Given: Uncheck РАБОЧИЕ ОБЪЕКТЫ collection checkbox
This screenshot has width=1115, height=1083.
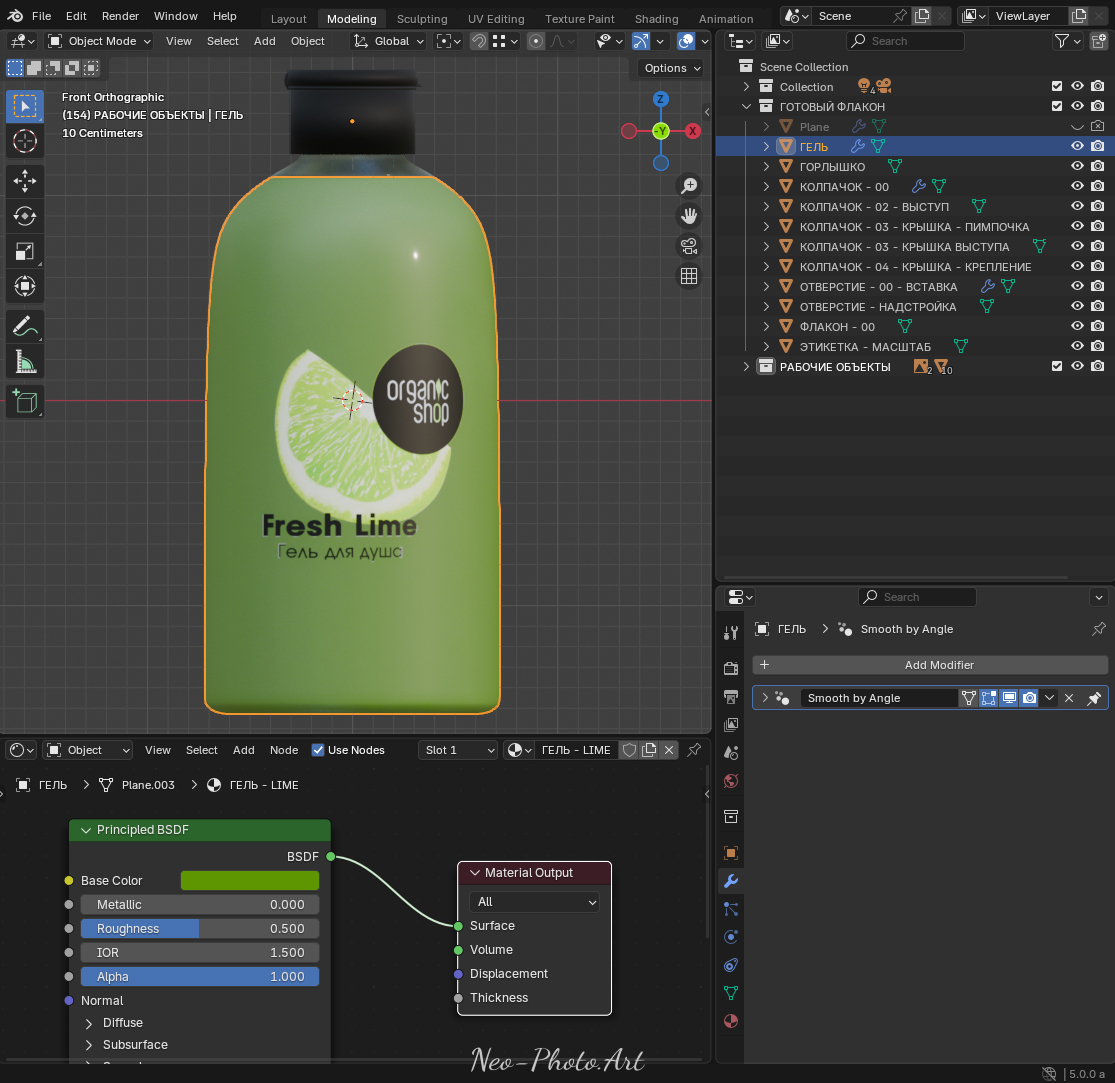Looking at the screenshot, I should (1057, 366).
